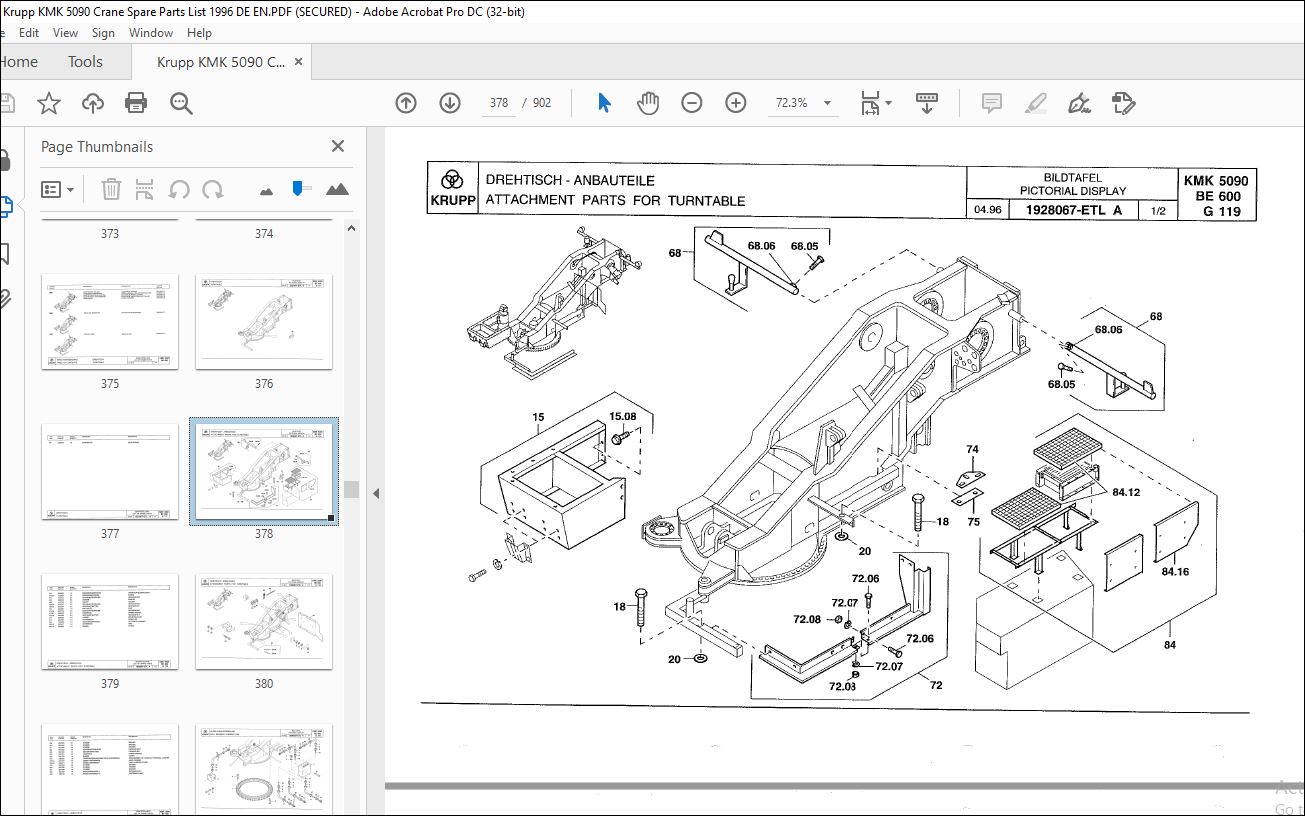
Task: Click the part label '15.08' in the drawing
Action: pyautogui.click(x=622, y=416)
